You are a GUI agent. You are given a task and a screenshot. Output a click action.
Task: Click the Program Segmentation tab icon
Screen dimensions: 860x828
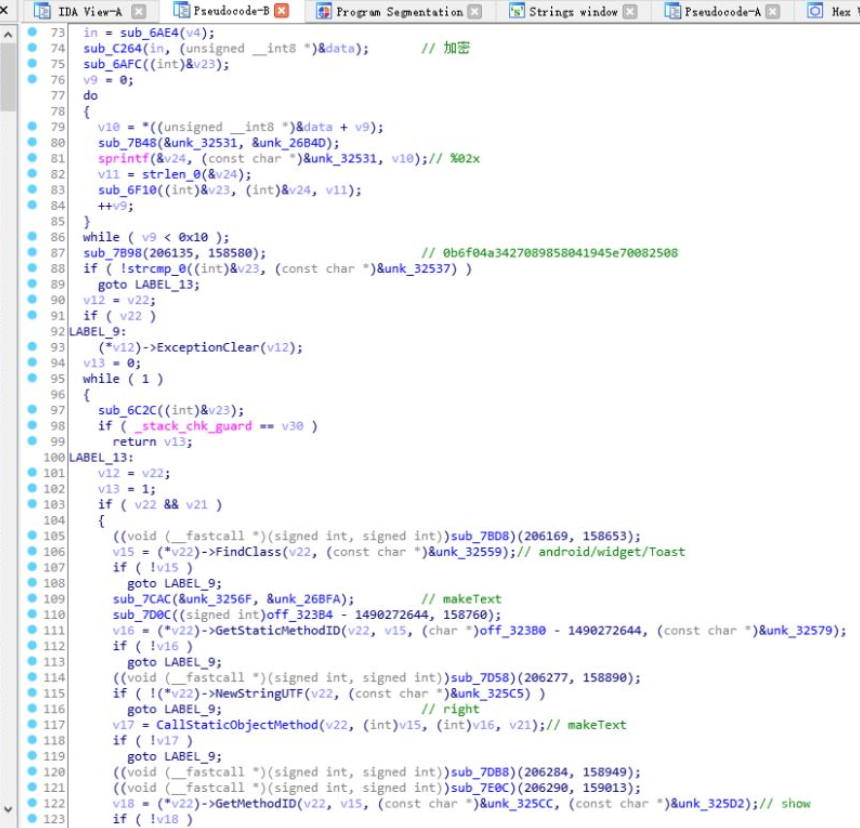tap(324, 11)
